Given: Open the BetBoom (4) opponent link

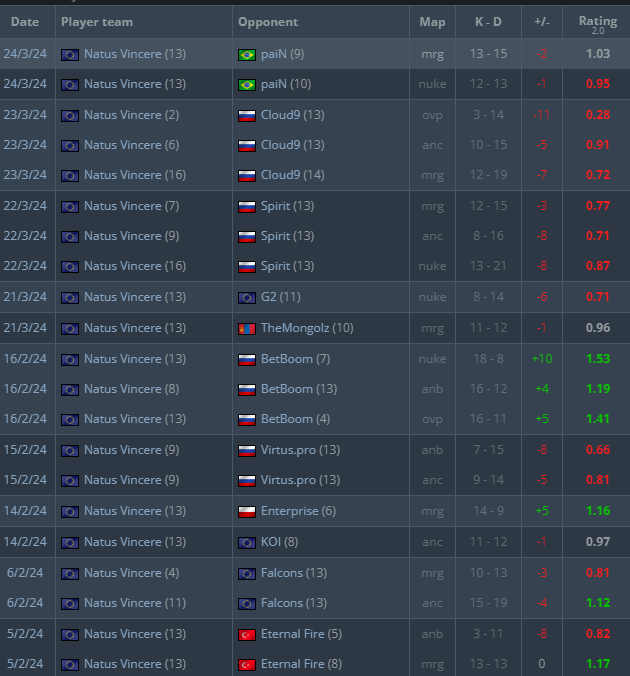Looking at the screenshot, I should coord(296,419).
